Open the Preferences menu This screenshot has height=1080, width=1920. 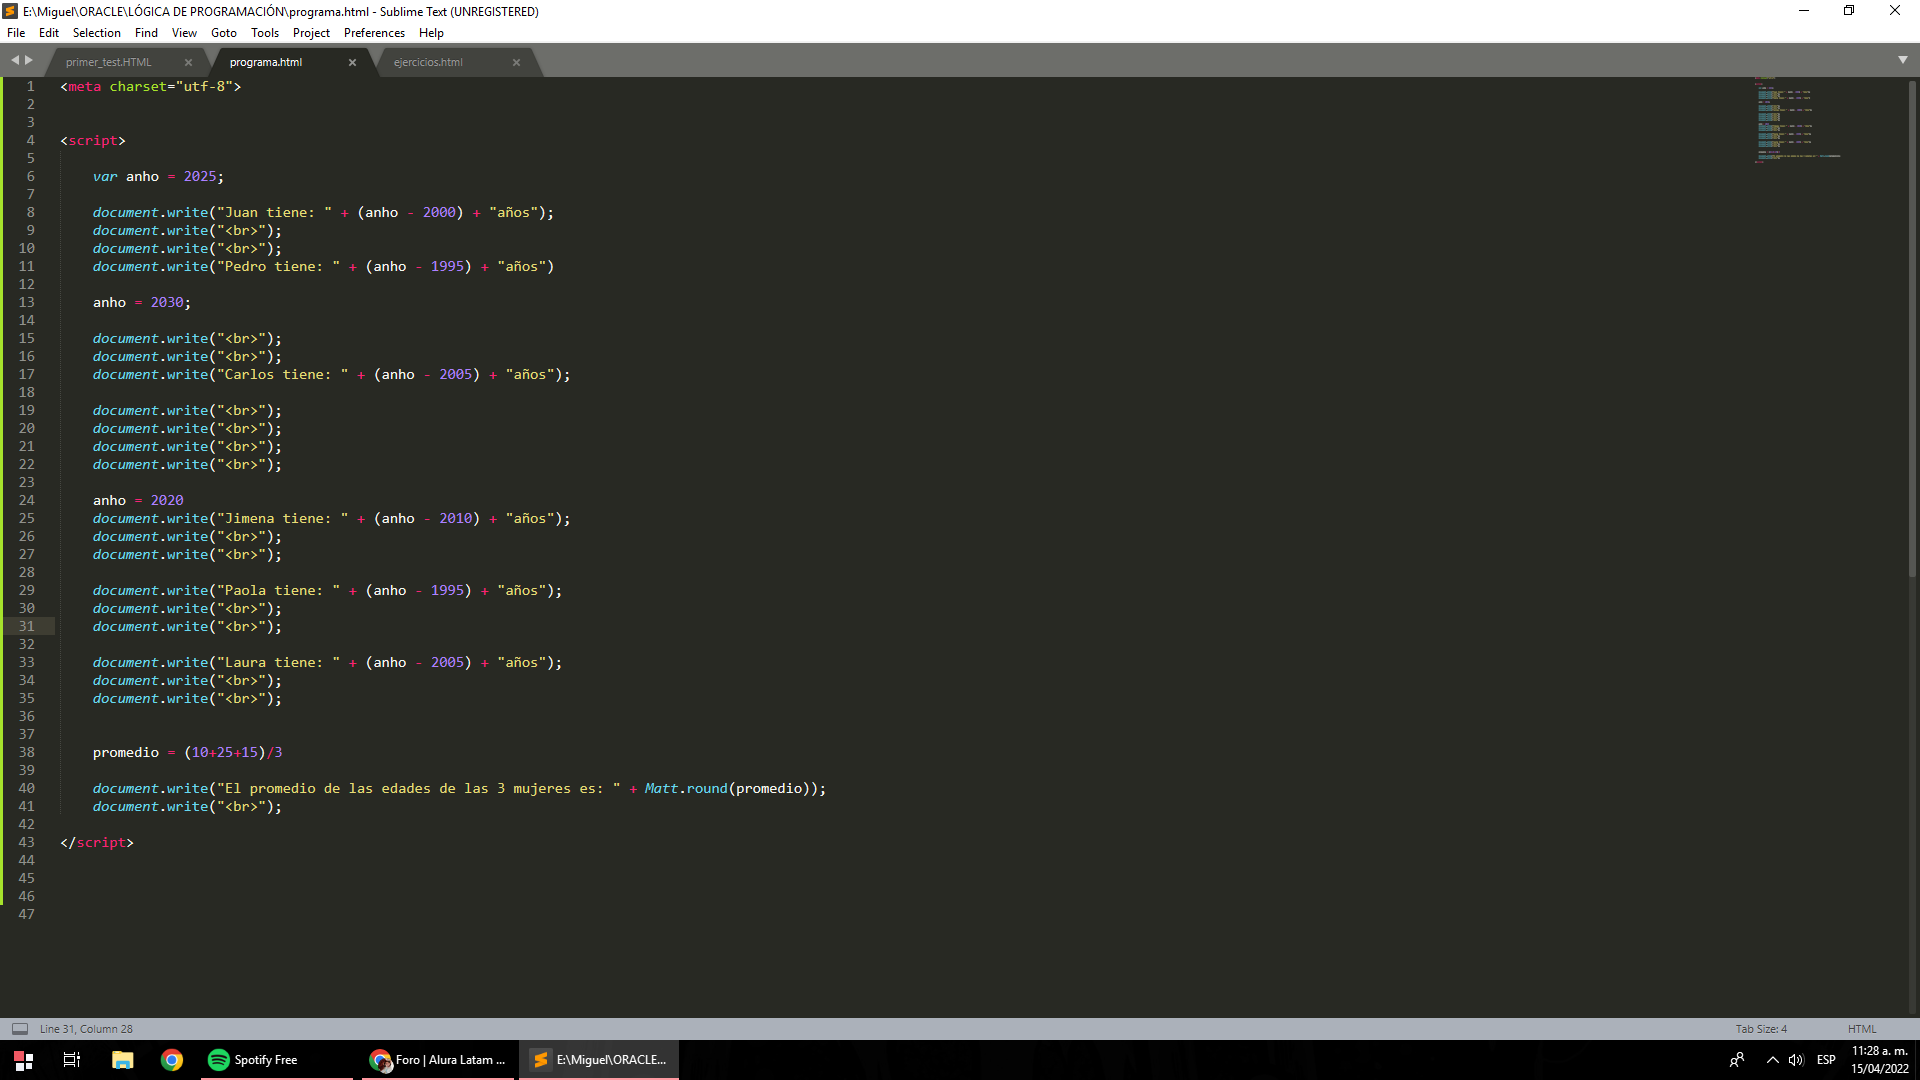374,33
